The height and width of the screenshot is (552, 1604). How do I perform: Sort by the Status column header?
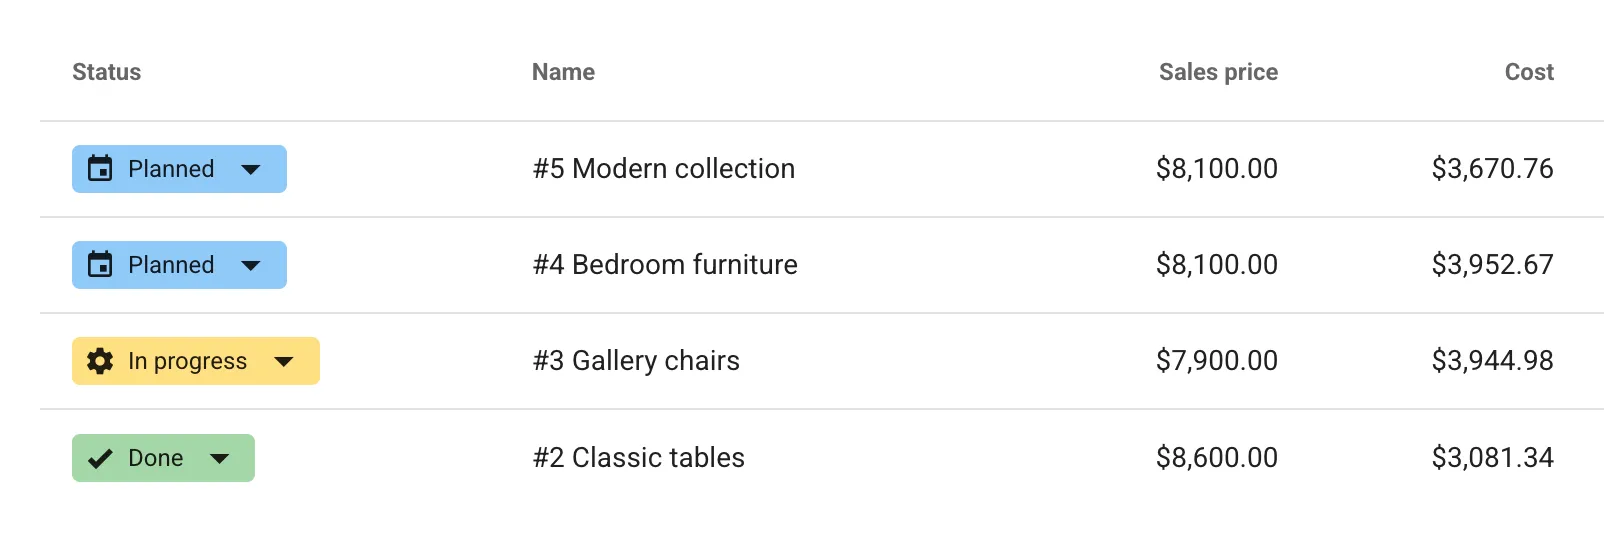(x=107, y=72)
